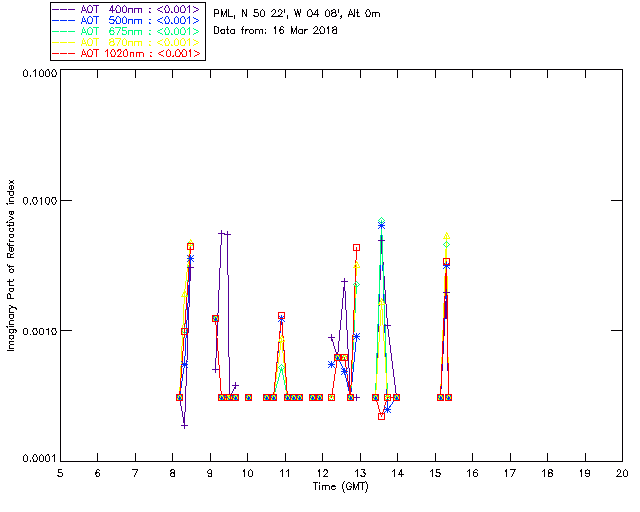The height and width of the screenshot is (512, 640).
Task: Click the x-axis label 10
Action: [x=248, y=473]
